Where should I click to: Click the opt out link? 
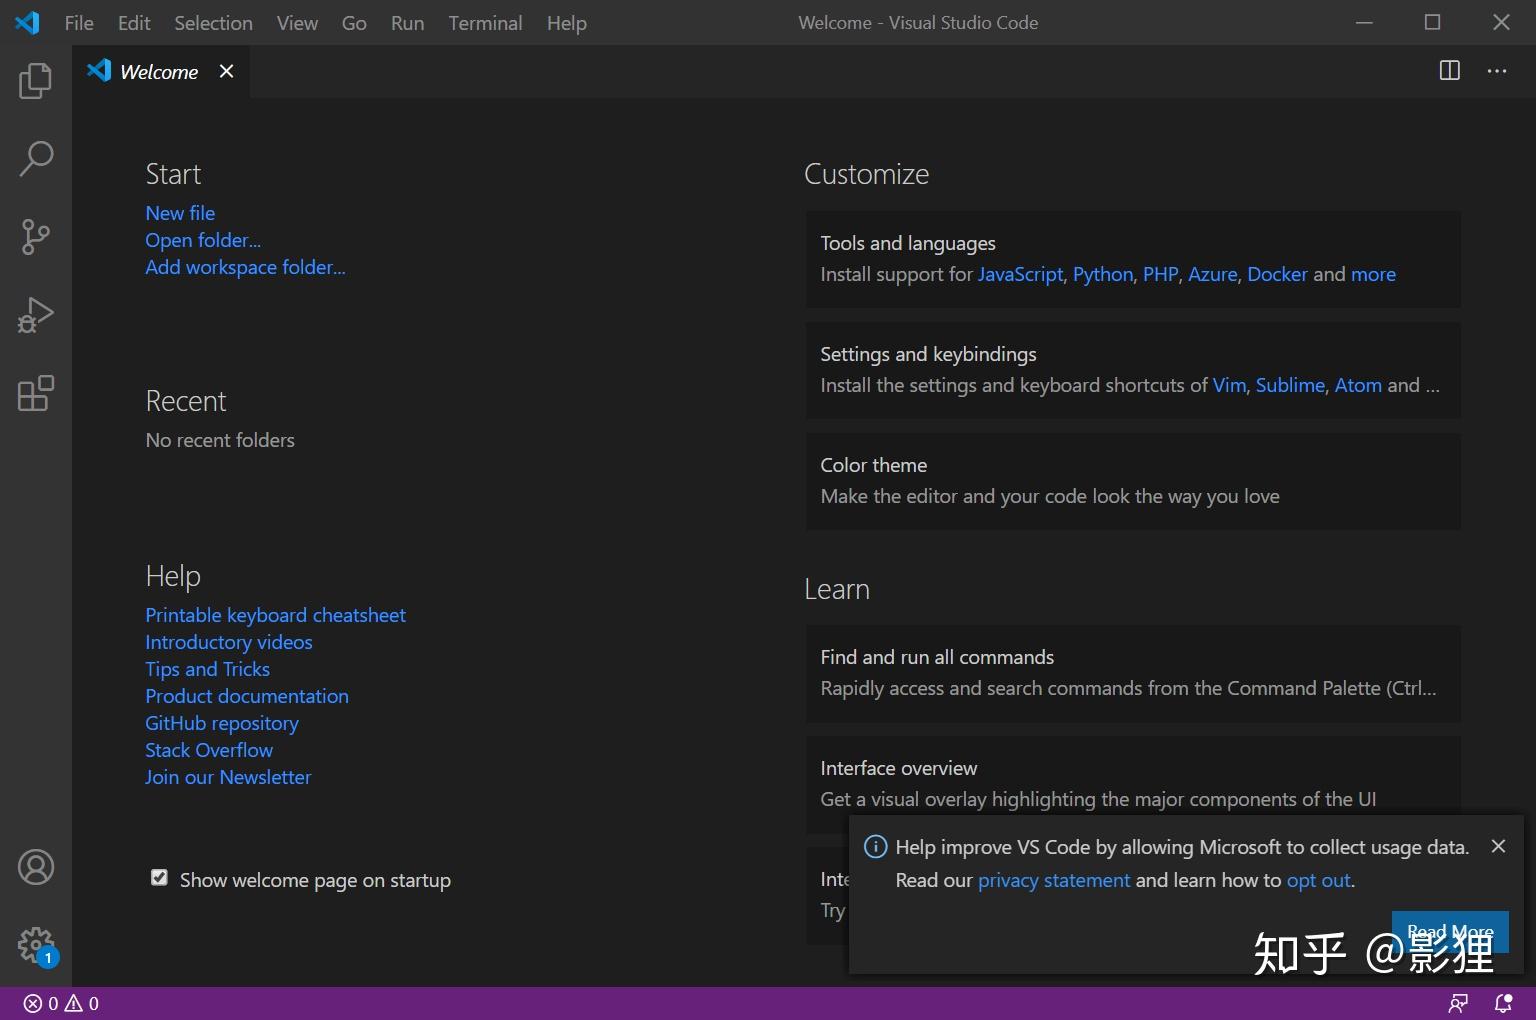click(x=1318, y=880)
